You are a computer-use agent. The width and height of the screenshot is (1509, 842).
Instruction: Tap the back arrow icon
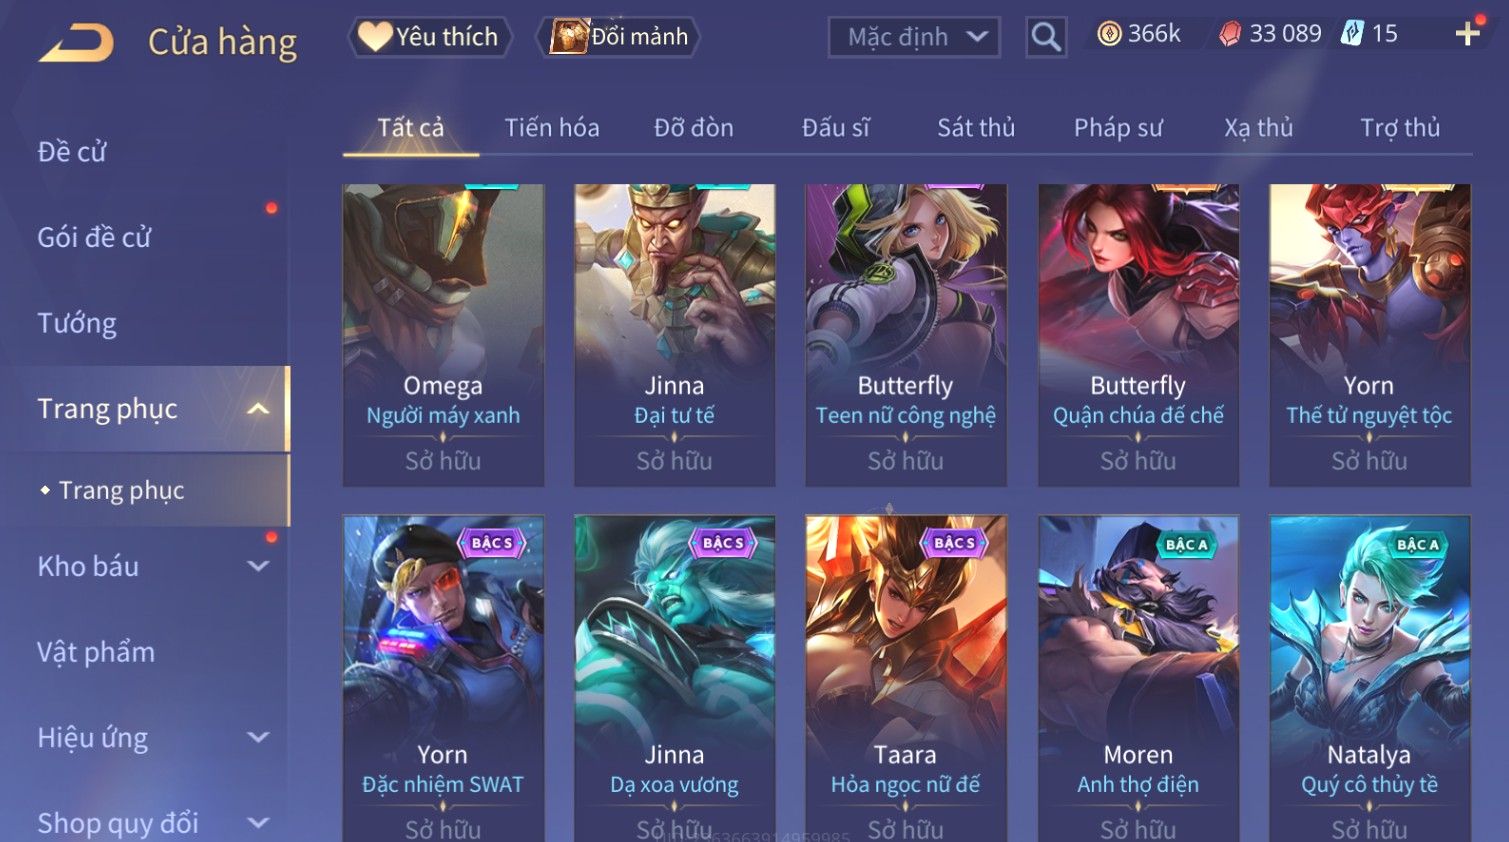tap(77, 43)
